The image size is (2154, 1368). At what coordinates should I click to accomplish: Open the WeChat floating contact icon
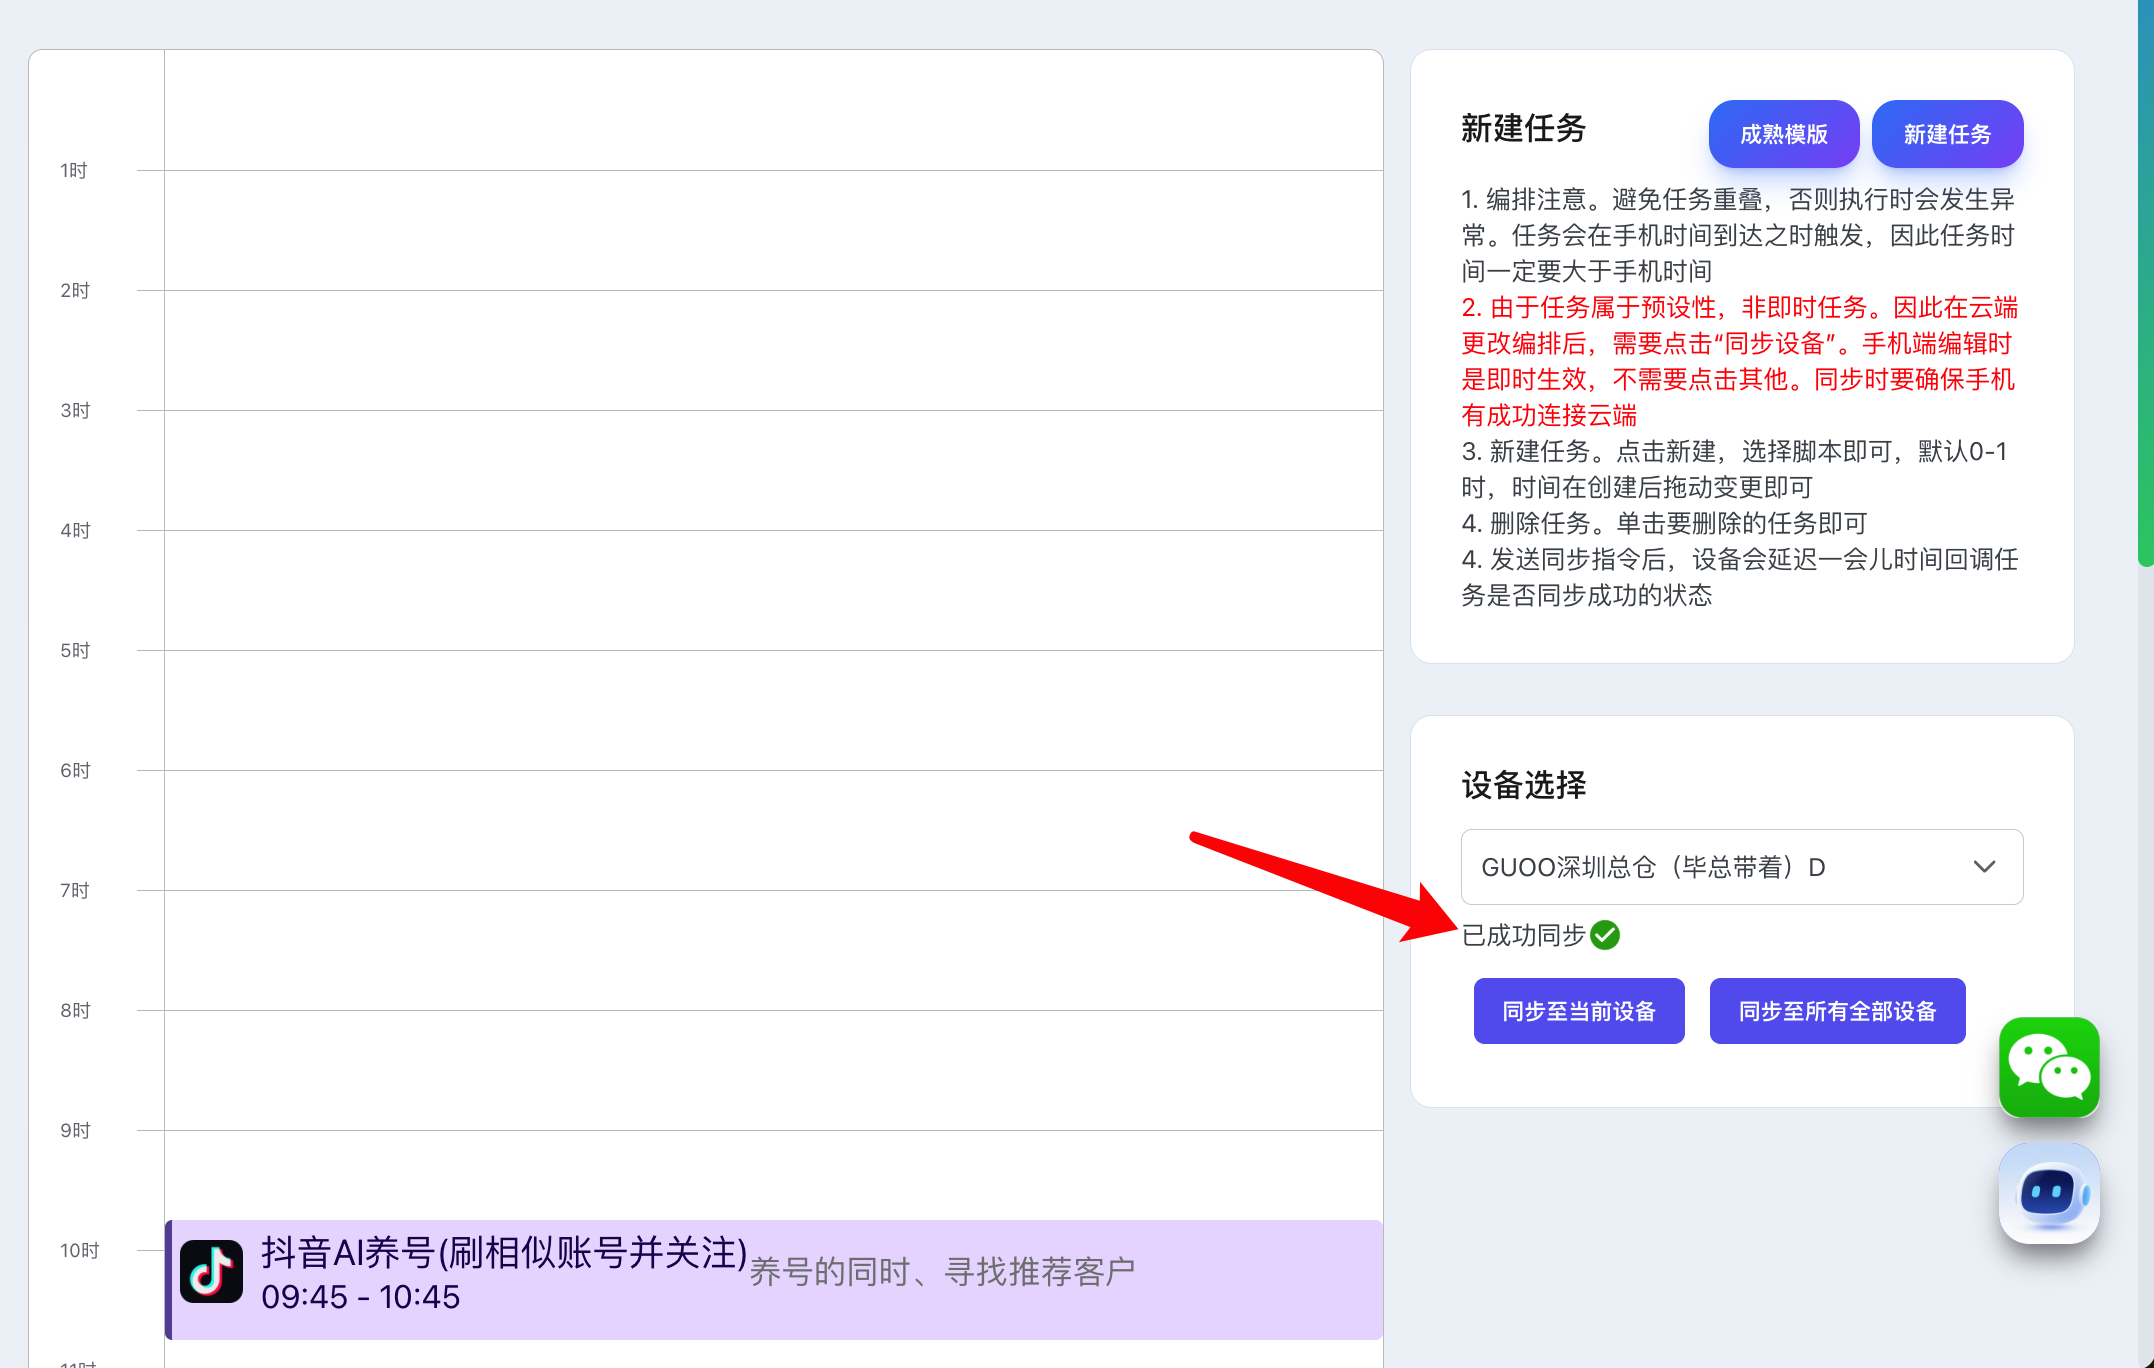[x=2048, y=1067]
